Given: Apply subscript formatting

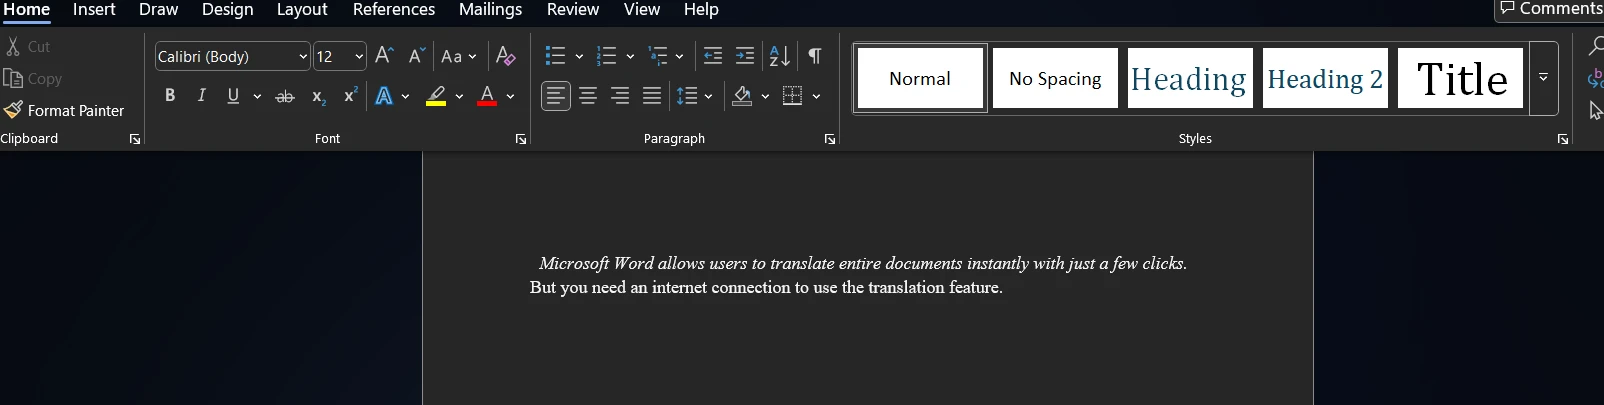Looking at the screenshot, I should click(x=318, y=96).
